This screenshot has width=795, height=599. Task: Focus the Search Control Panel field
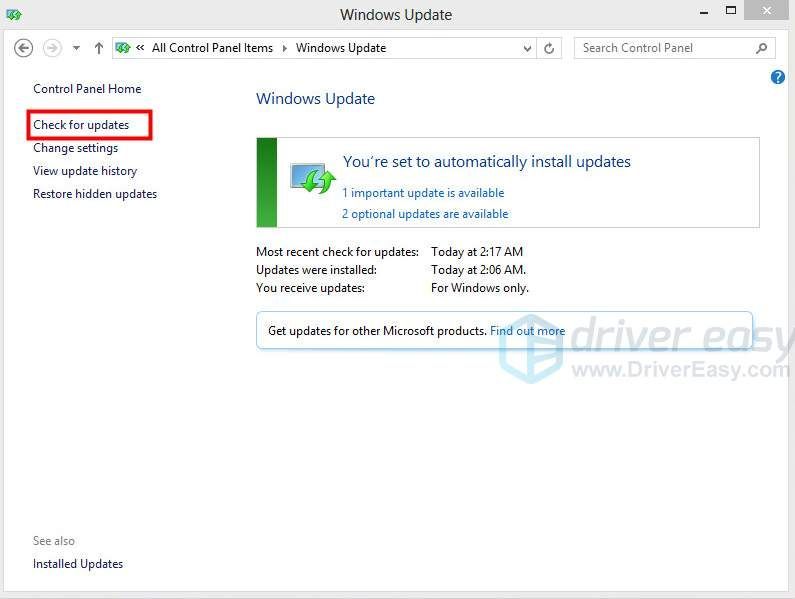[x=674, y=48]
